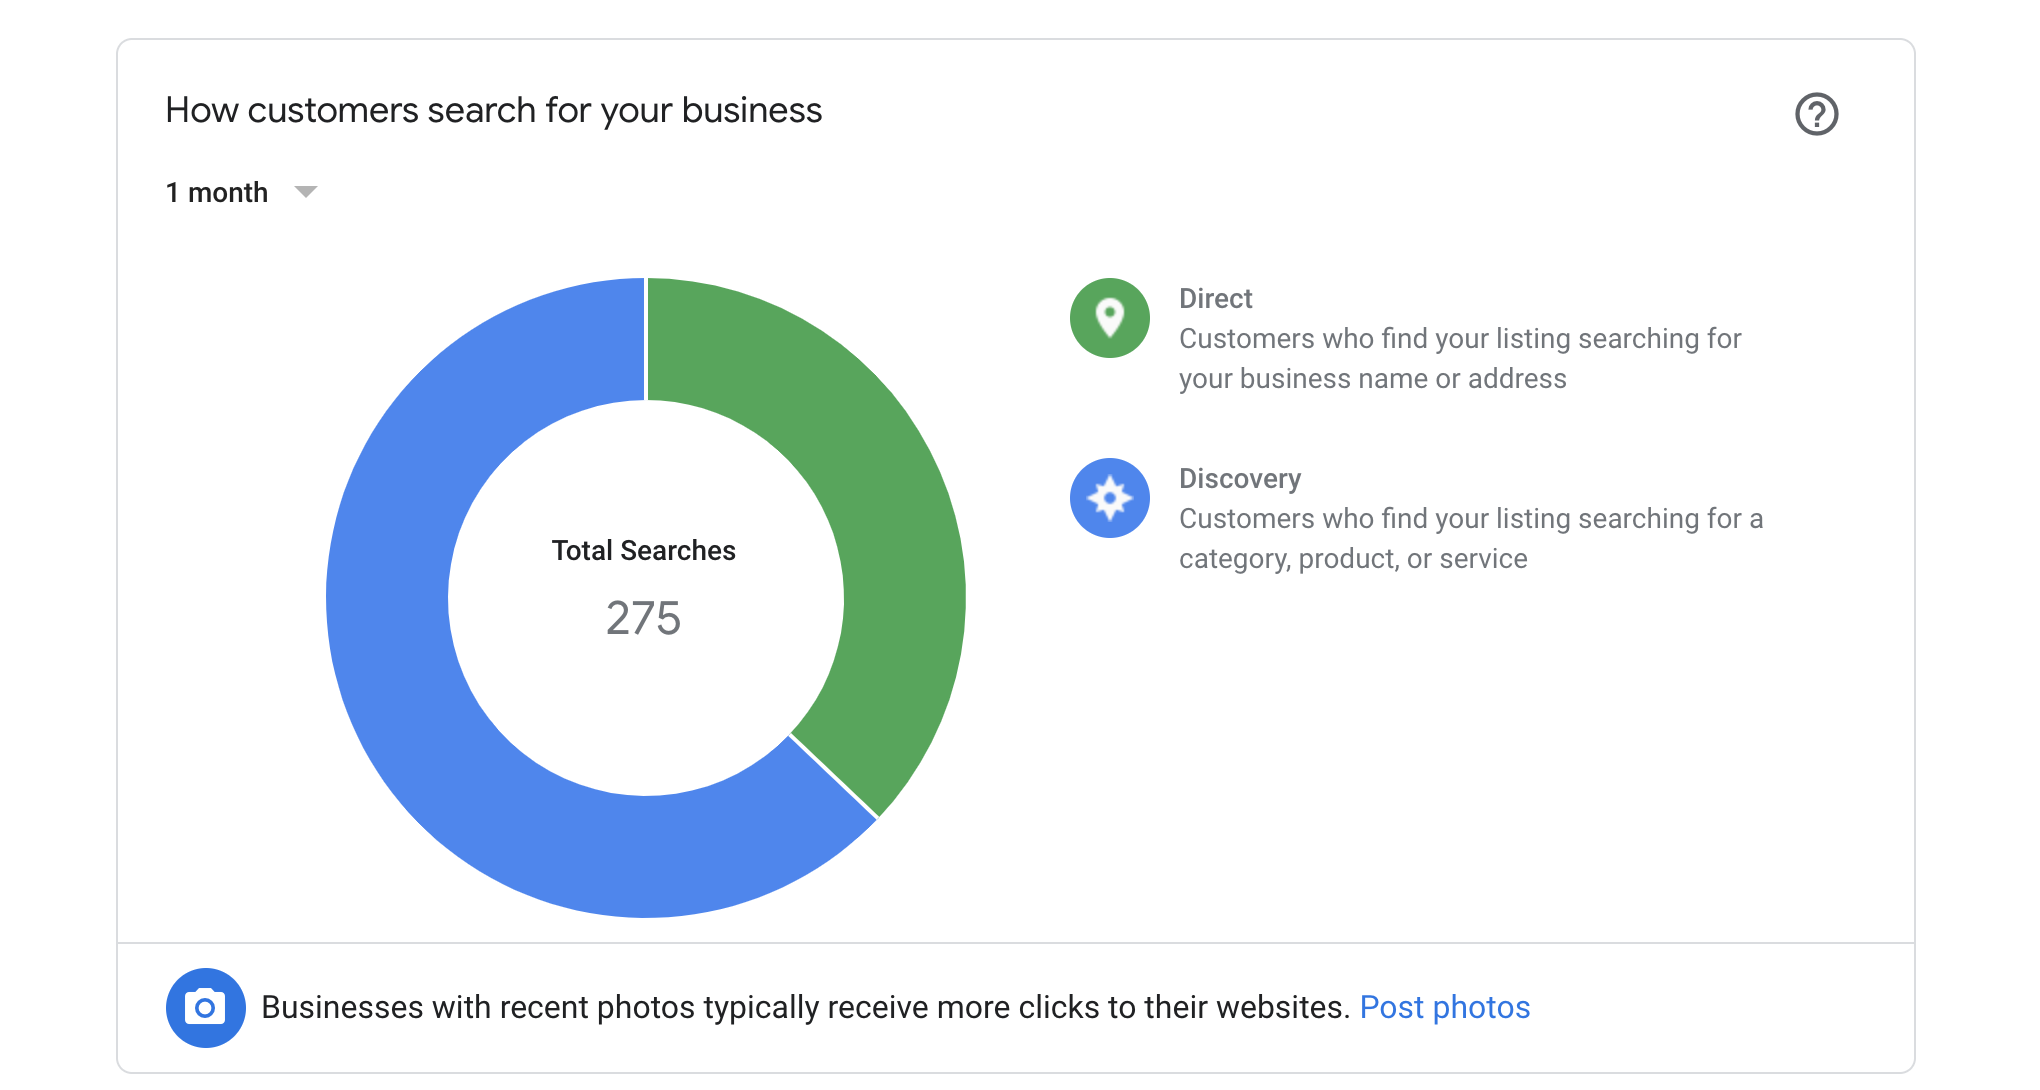Click the Total Searches label in chart center
This screenshot has width=2040, height=1090.
[643, 551]
